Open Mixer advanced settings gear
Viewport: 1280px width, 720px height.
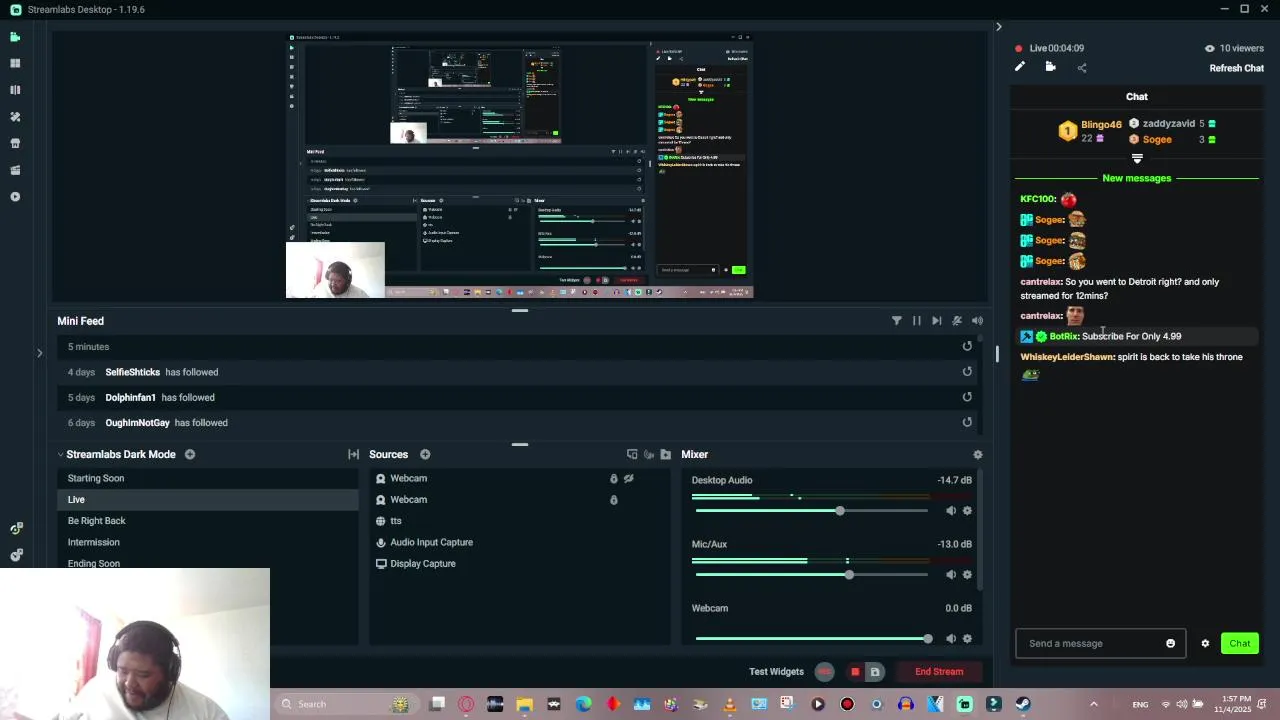tap(977, 454)
